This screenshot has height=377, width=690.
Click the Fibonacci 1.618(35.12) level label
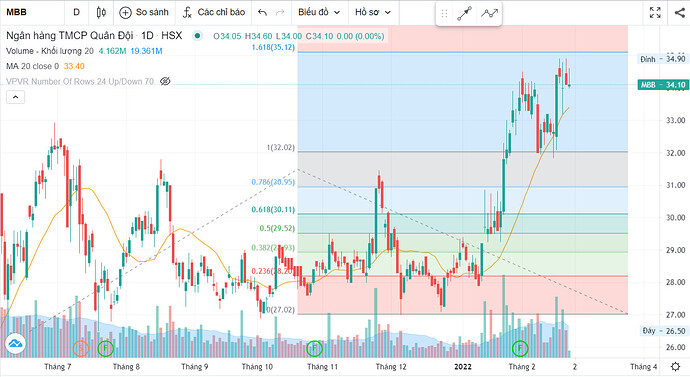(x=273, y=47)
